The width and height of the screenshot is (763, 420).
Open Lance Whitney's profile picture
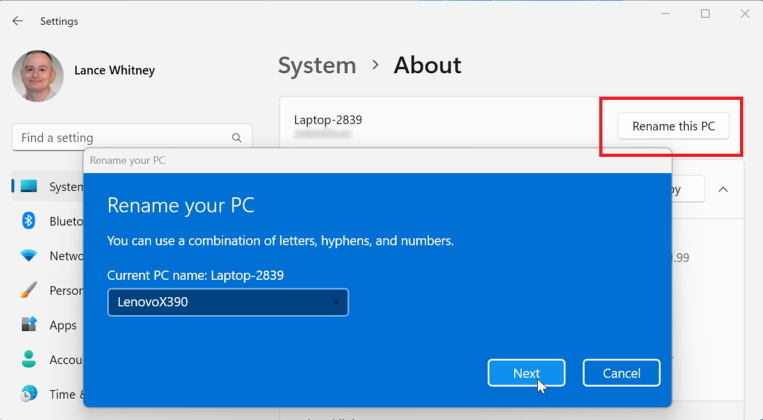click(x=38, y=77)
